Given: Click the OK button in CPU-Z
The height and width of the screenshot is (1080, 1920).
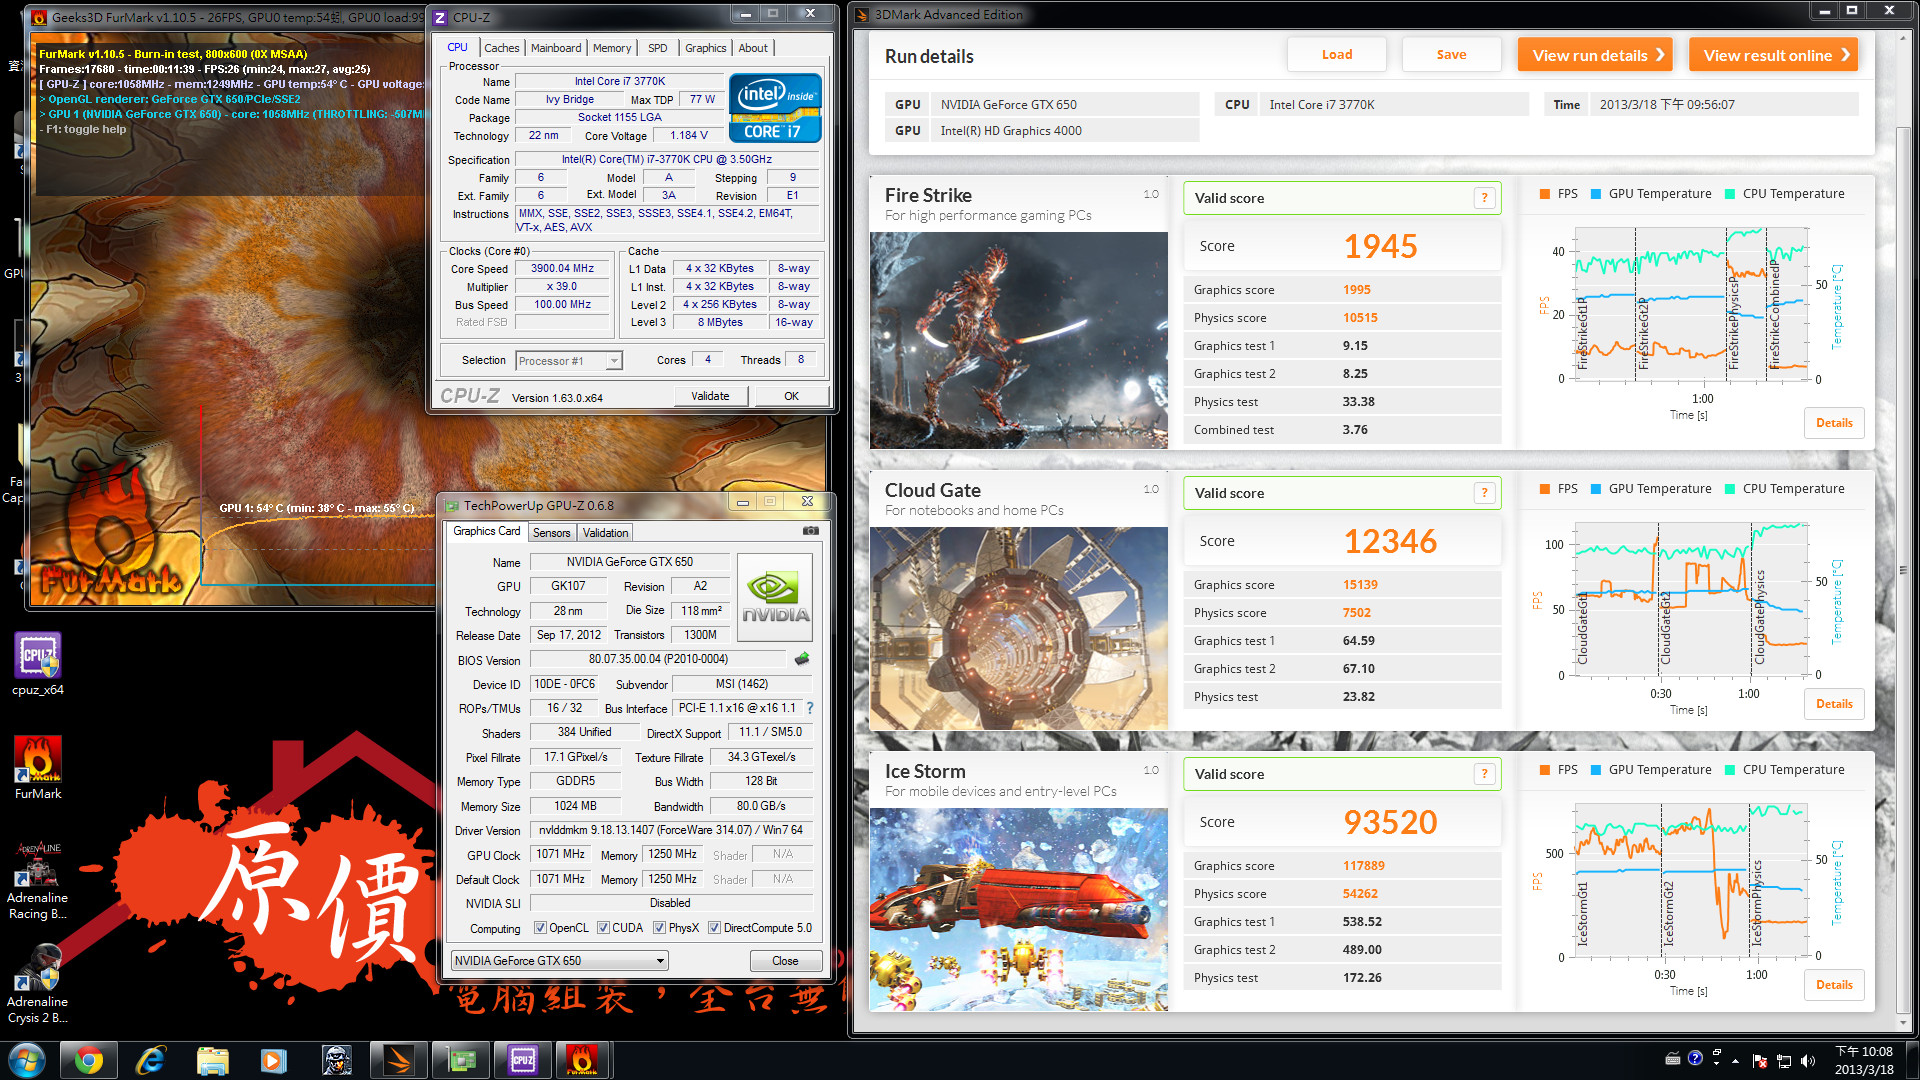Looking at the screenshot, I should coord(791,396).
